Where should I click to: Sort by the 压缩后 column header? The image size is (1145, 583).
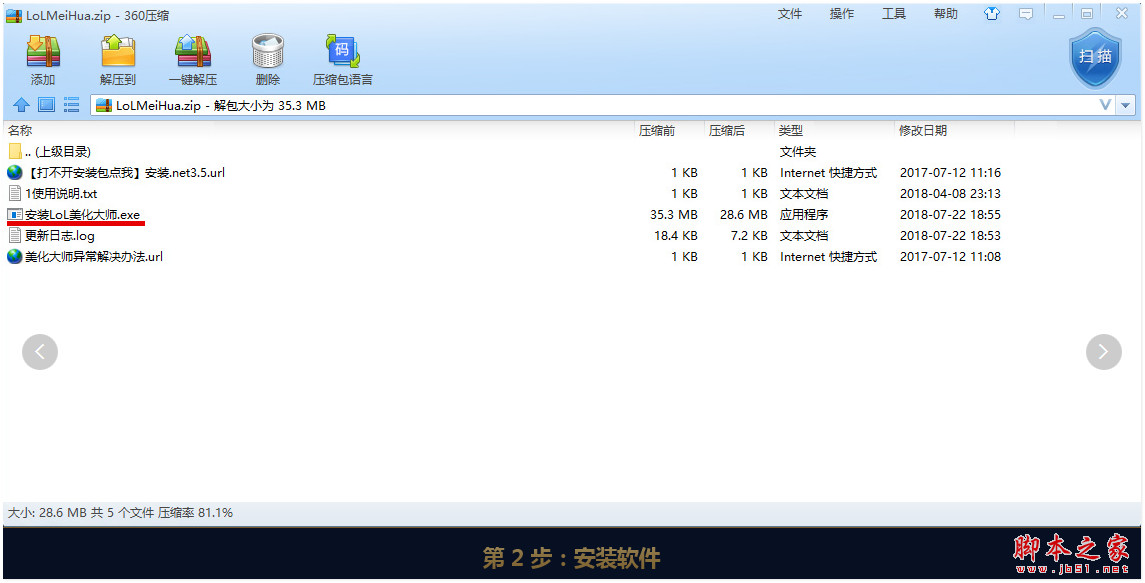(x=727, y=131)
